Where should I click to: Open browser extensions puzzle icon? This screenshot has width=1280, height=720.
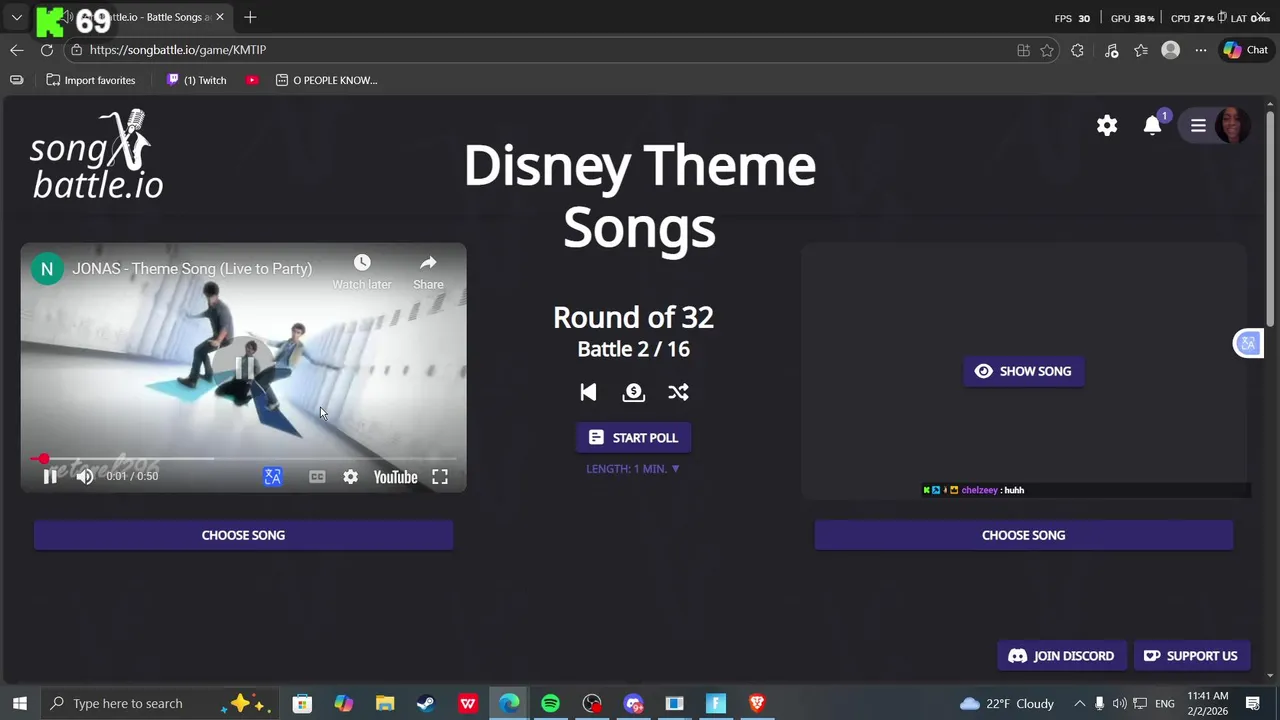pyautogui.click(x=1077, y=50)
